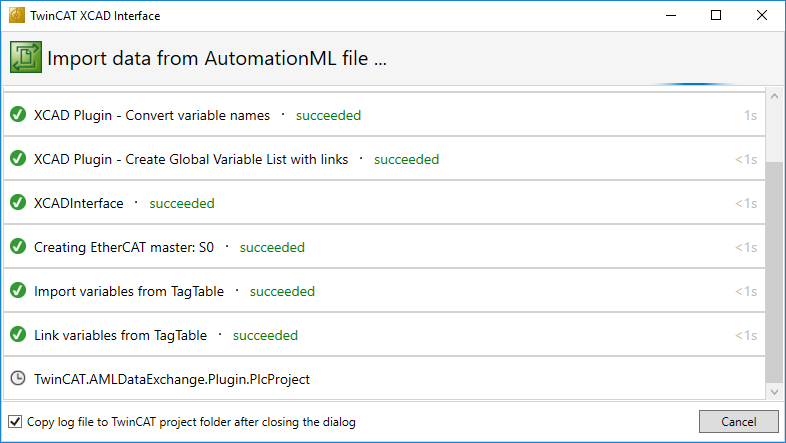
Task: Click green check icon beside XCADInterface
Action: pyautogui.click(x=18, y=202)
